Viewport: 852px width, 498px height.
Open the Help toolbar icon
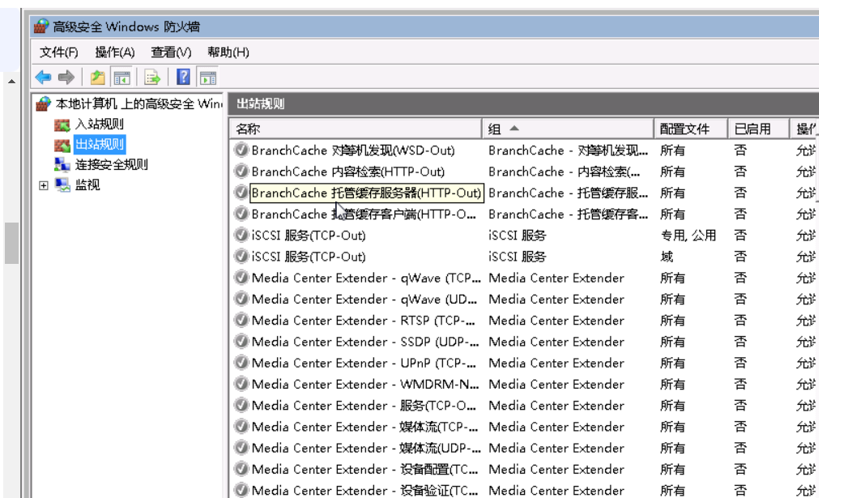[184, 77]
